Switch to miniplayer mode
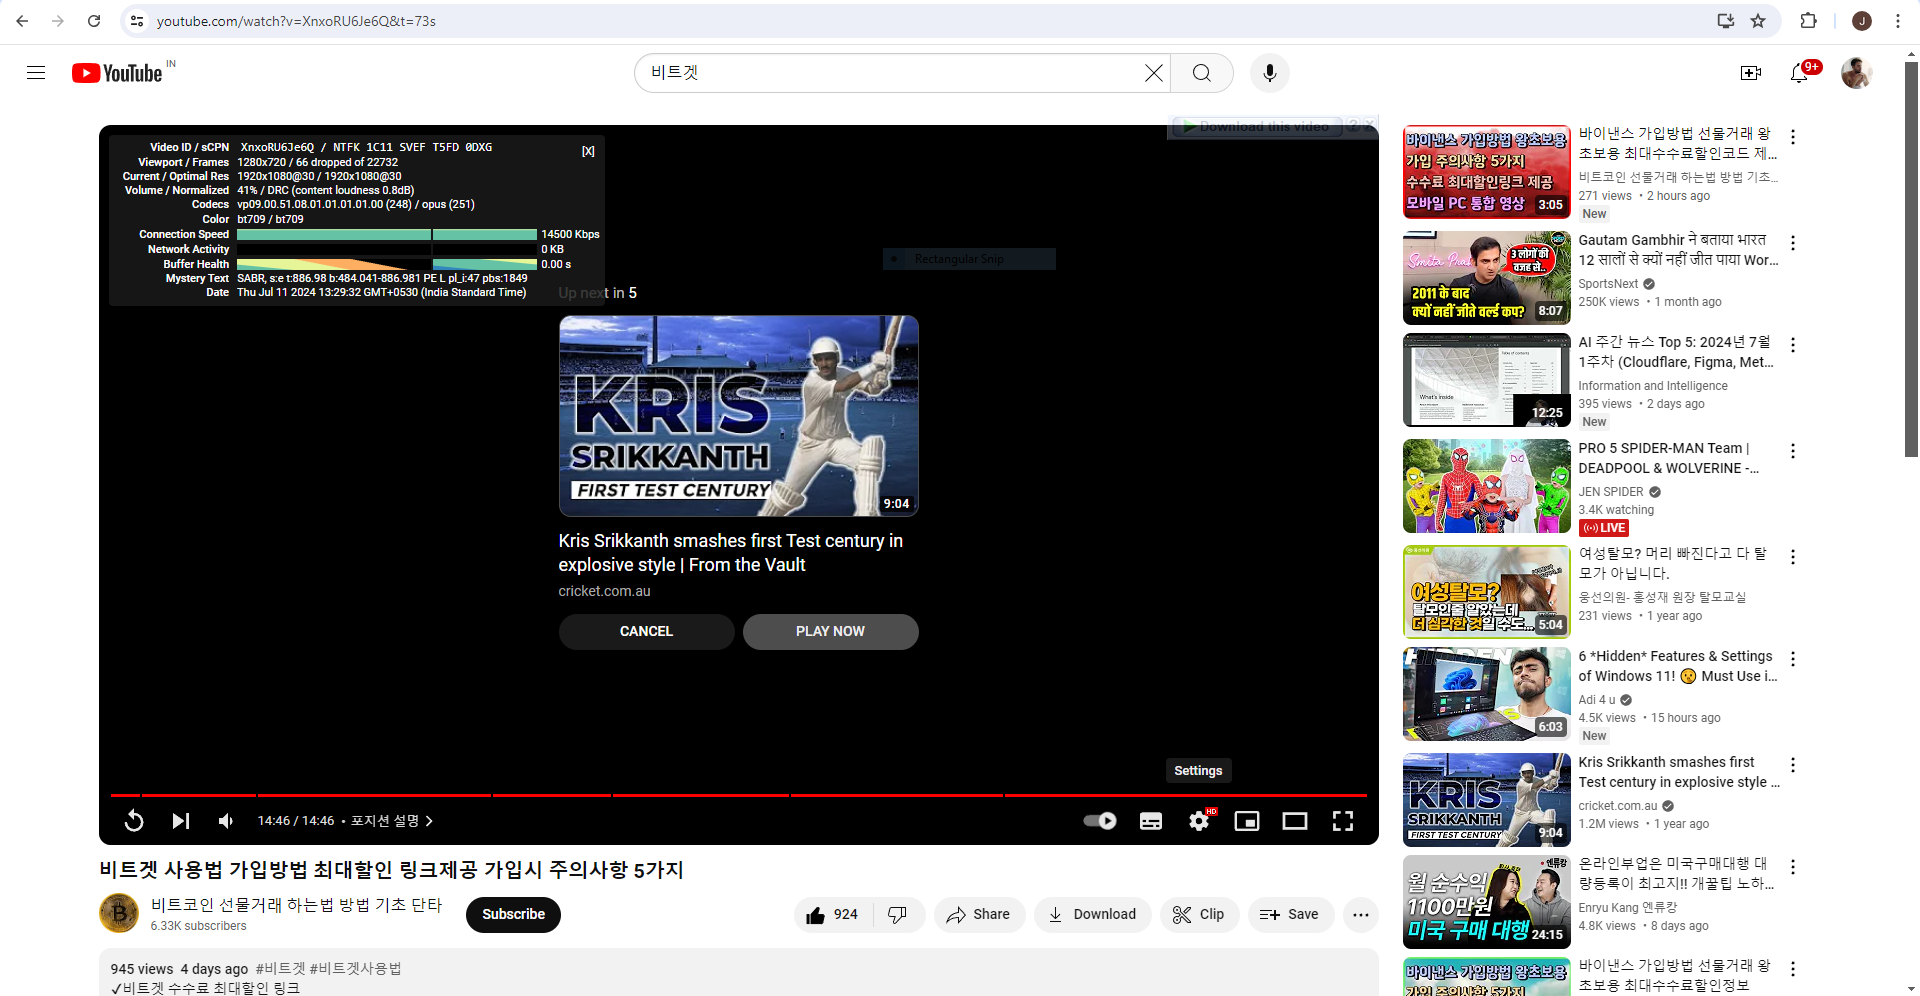1920x996 pixels. coord(1247,821)
